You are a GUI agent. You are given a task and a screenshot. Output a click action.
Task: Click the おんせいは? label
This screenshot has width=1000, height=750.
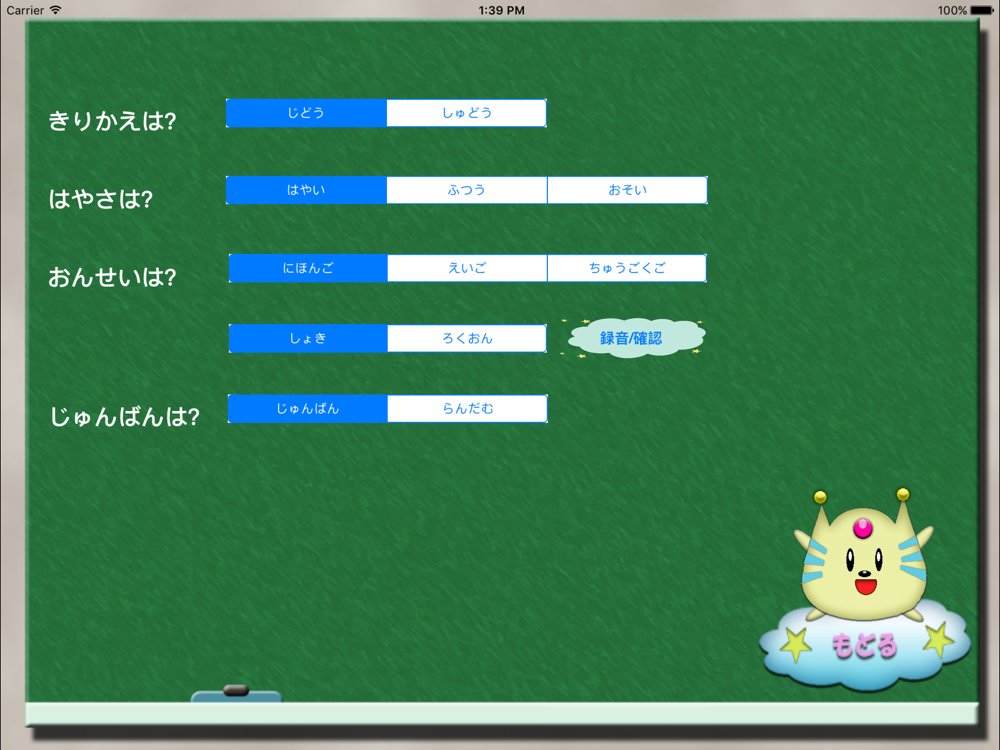112,277
